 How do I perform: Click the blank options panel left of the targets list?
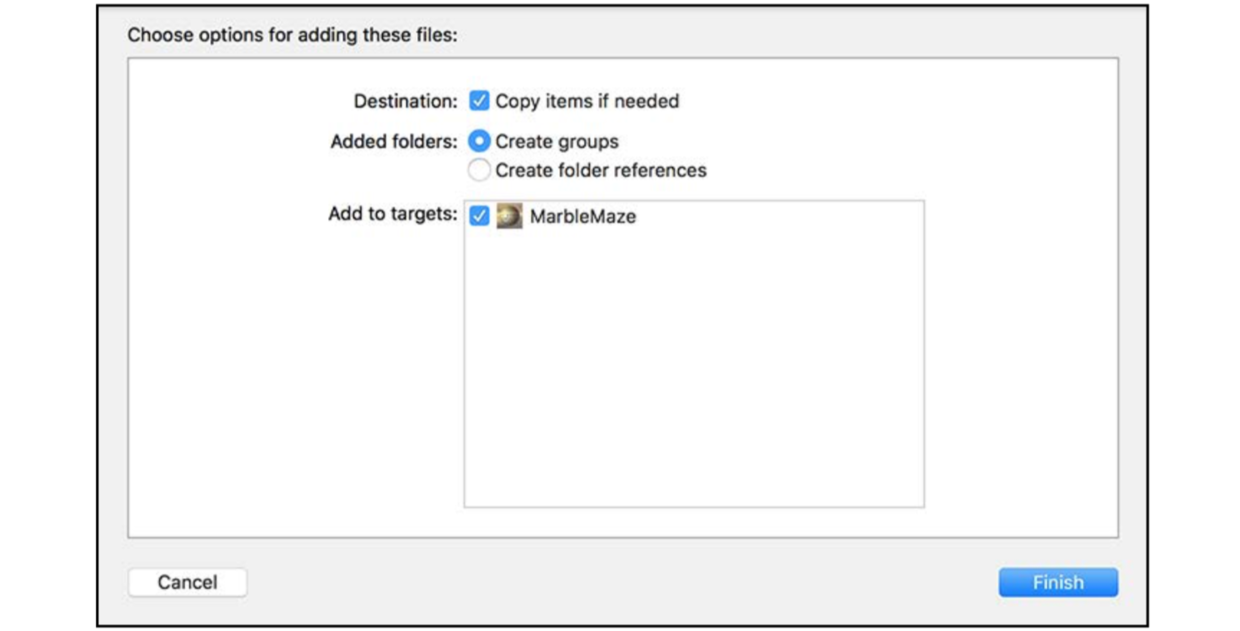click(295, 380)
